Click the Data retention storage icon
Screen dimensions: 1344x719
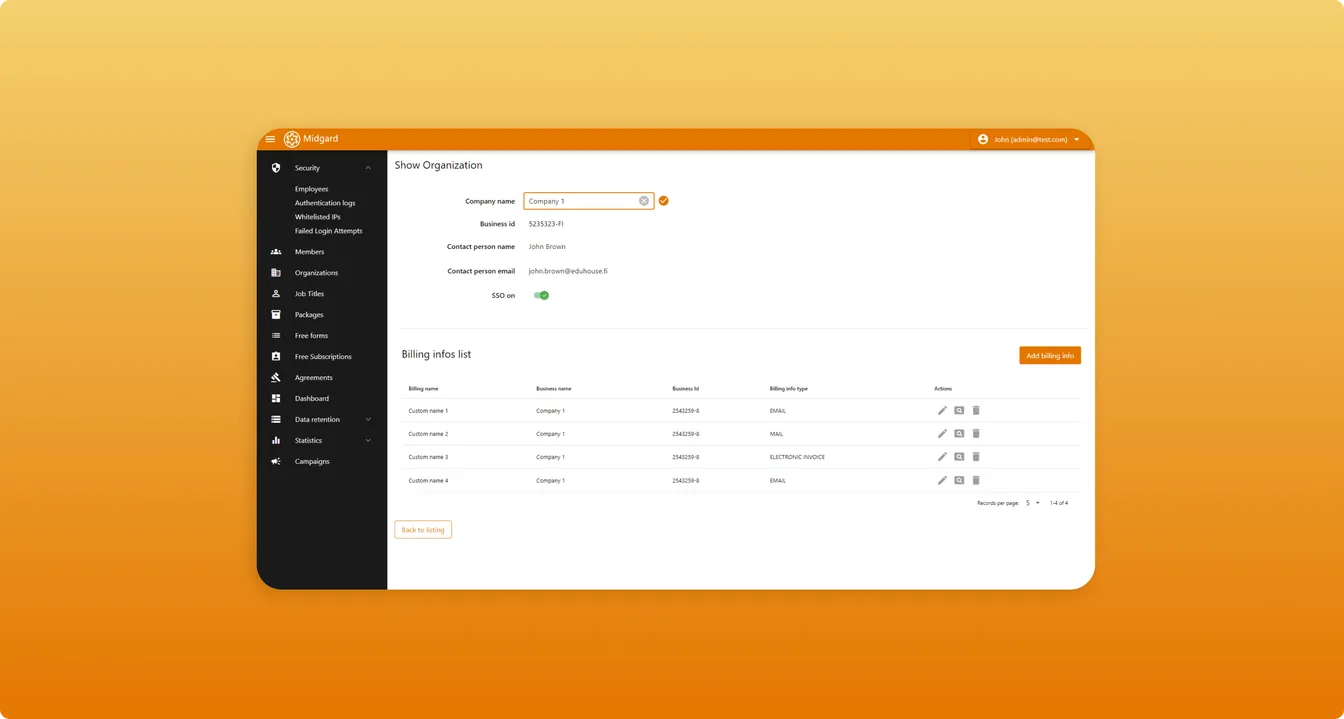point(276,420)
